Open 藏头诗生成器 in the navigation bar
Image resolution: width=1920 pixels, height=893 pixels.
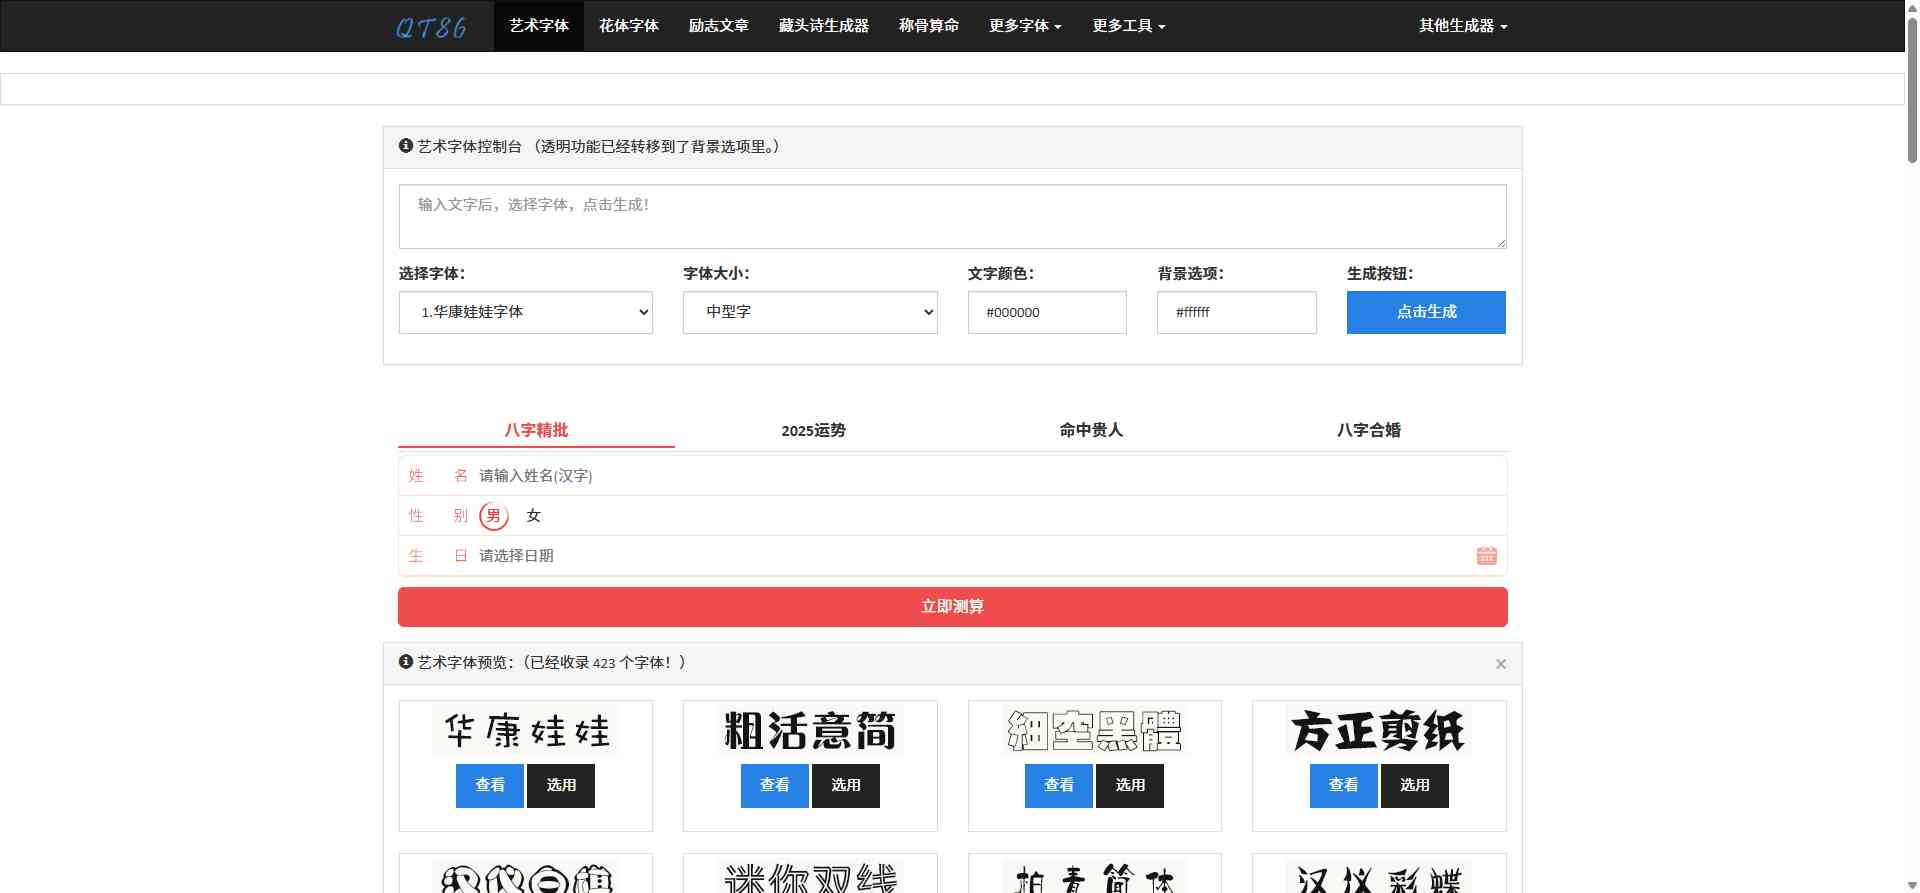tap(823, 26)
